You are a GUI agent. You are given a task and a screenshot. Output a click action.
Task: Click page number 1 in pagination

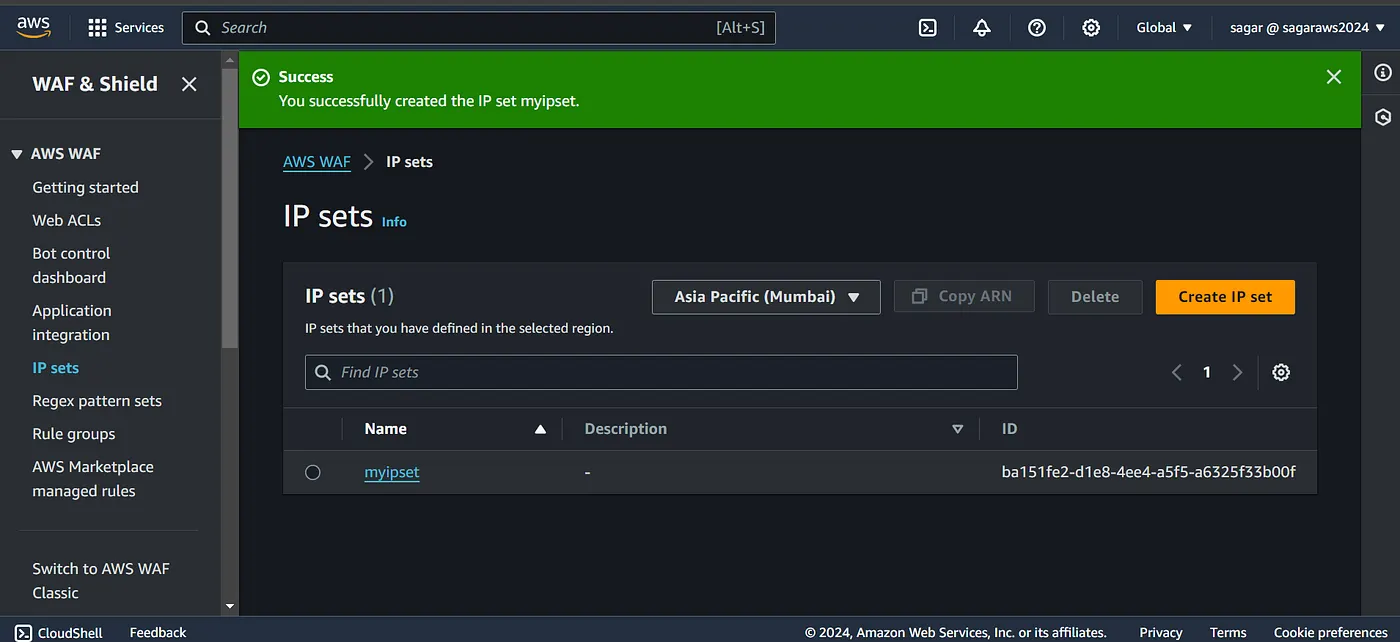pos(1207,372)
